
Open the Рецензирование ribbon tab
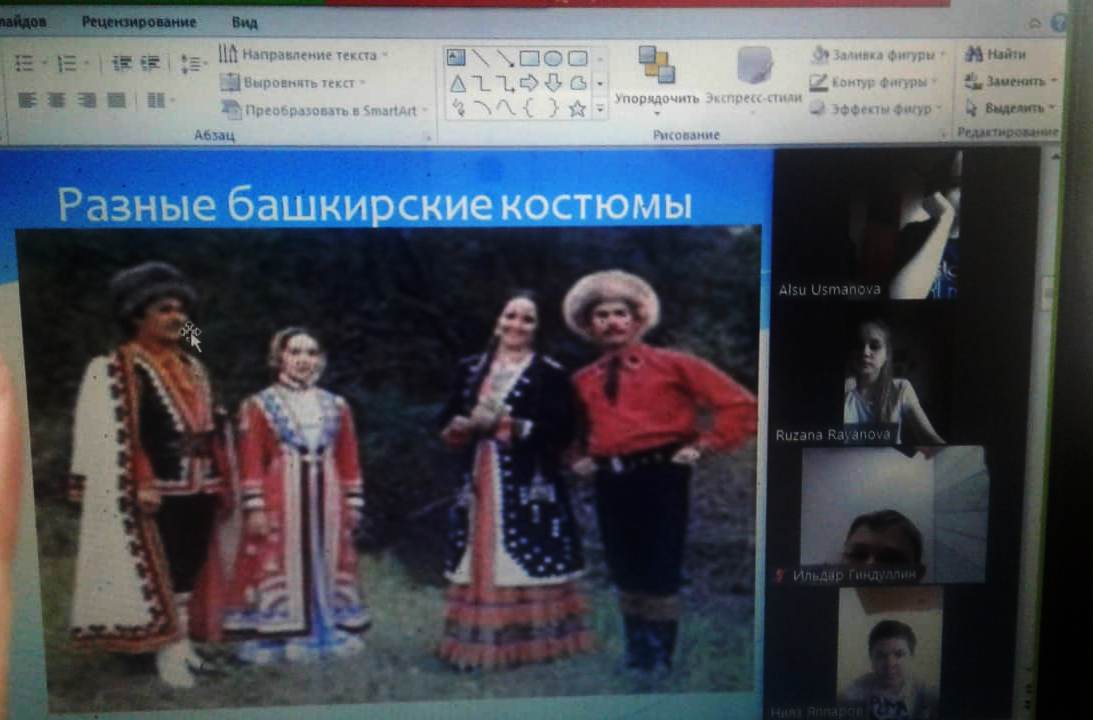[x=139, y=22]
